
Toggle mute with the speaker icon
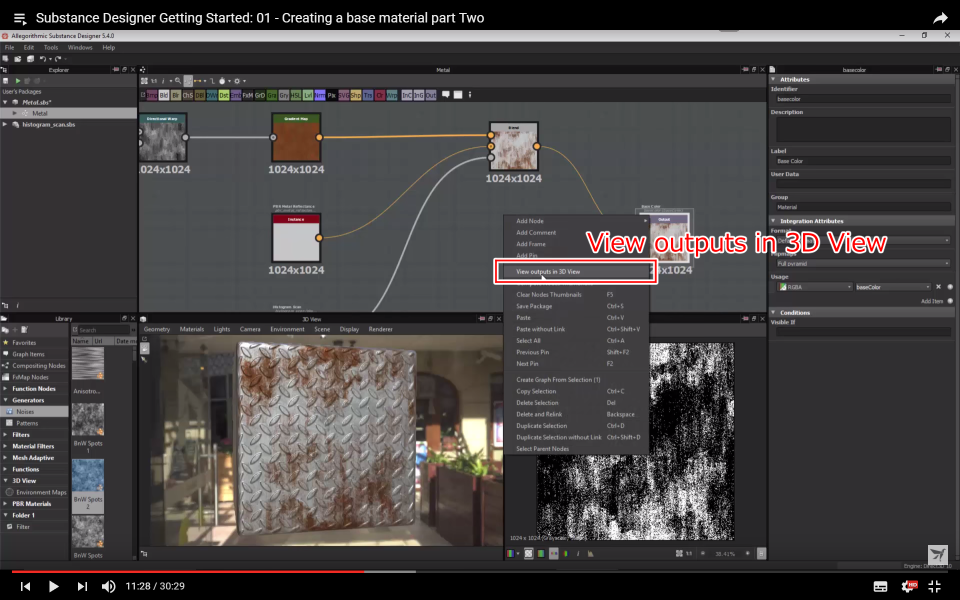108,587
